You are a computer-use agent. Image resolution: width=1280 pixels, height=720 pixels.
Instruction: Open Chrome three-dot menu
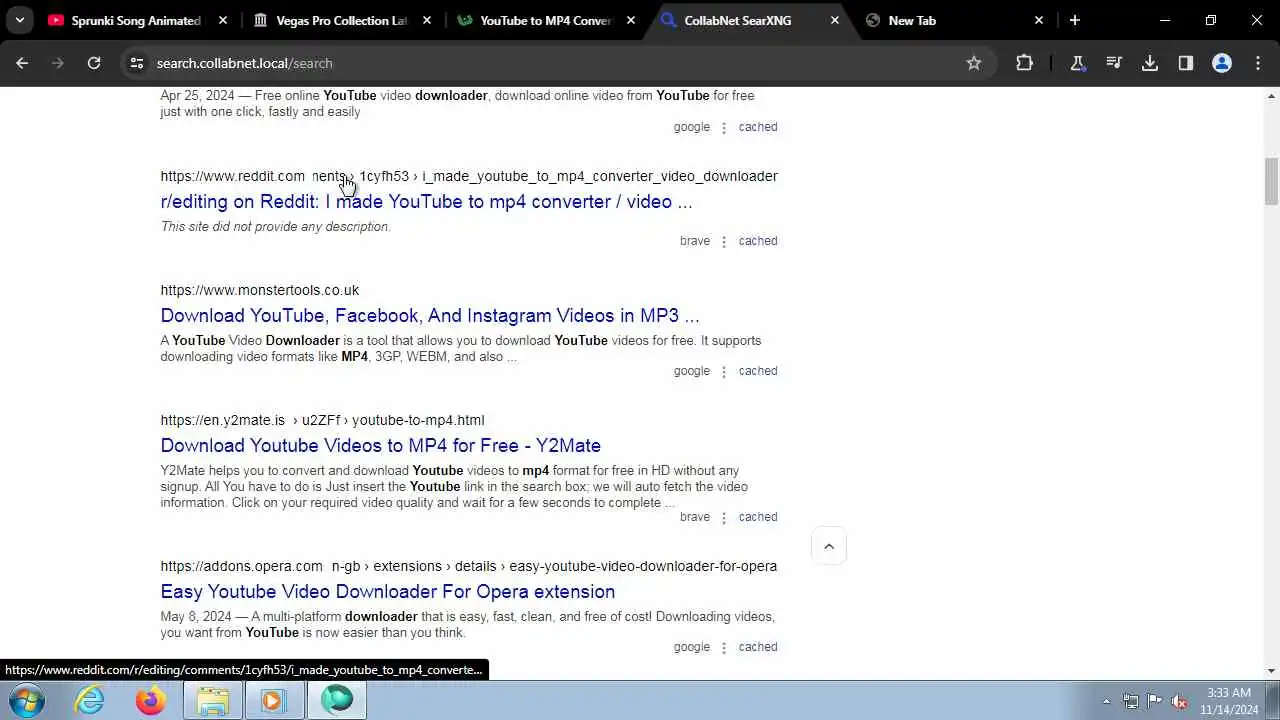[x=1258, y=63]
